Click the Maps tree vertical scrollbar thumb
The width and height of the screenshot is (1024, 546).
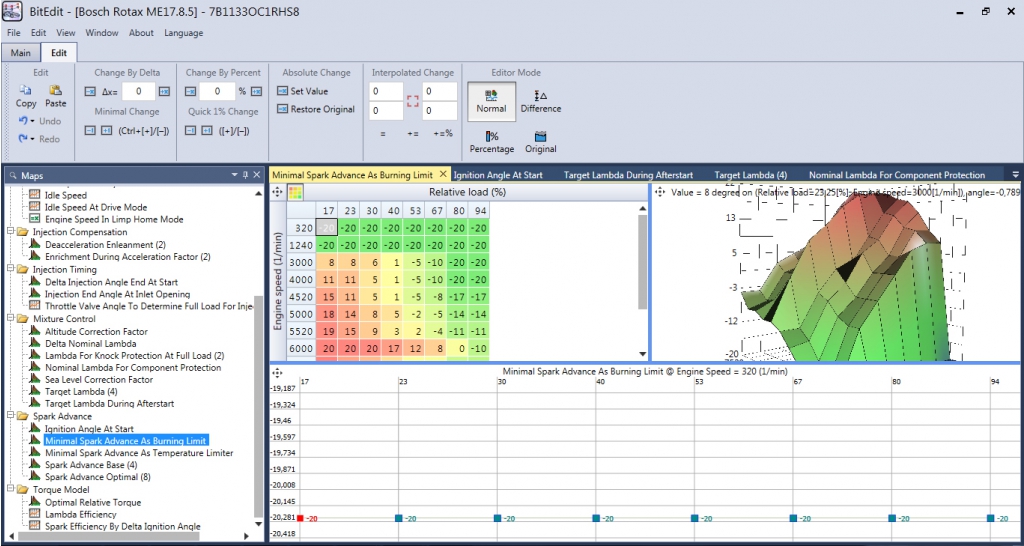[x=258, y=405]
